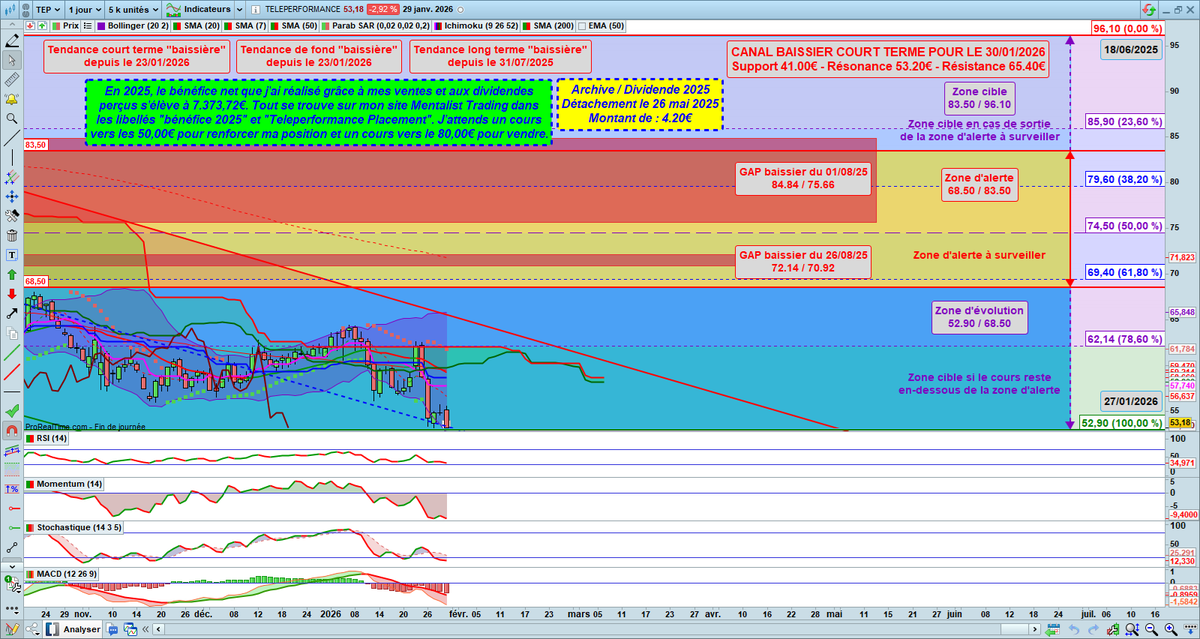Click the info icon beside TELEPERFORMANCE
The width and height of the screenshot is (1200, 639).
point(255,9)
